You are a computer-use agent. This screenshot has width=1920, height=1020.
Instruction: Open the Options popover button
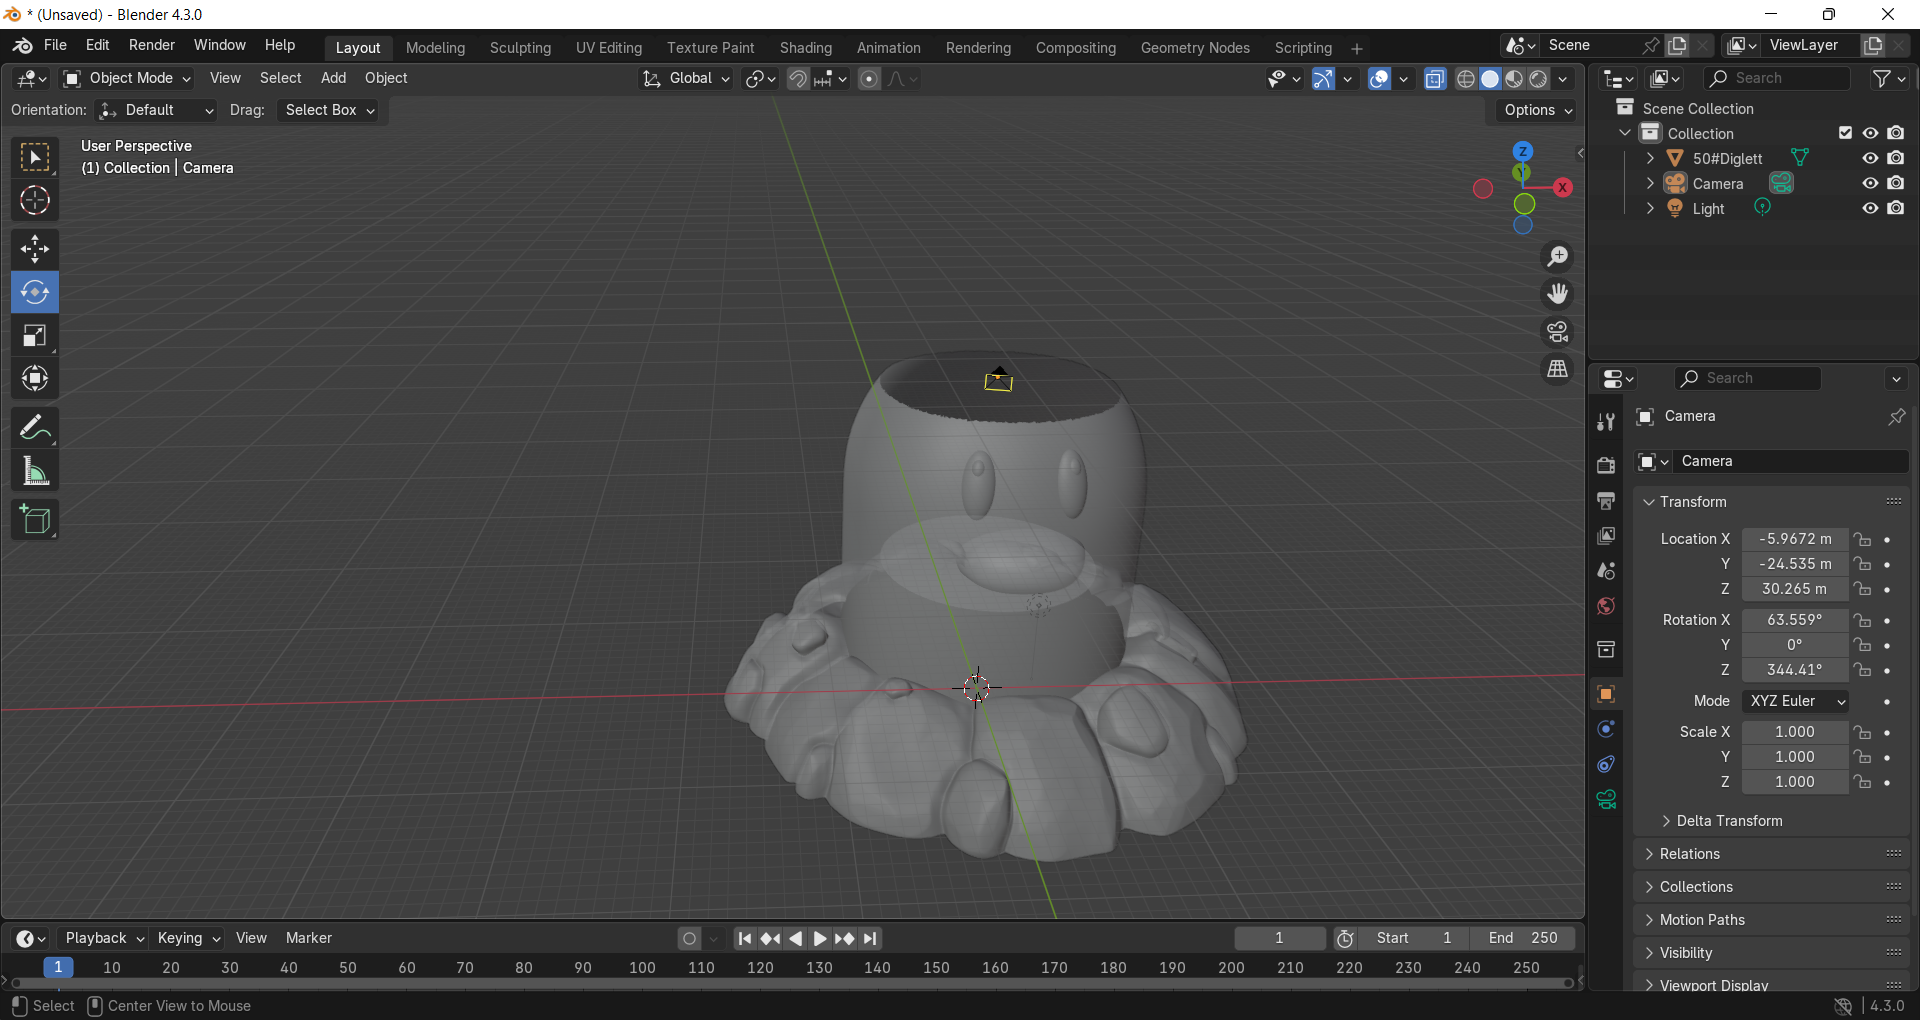pyautogui.click(x=1537, y=110)
